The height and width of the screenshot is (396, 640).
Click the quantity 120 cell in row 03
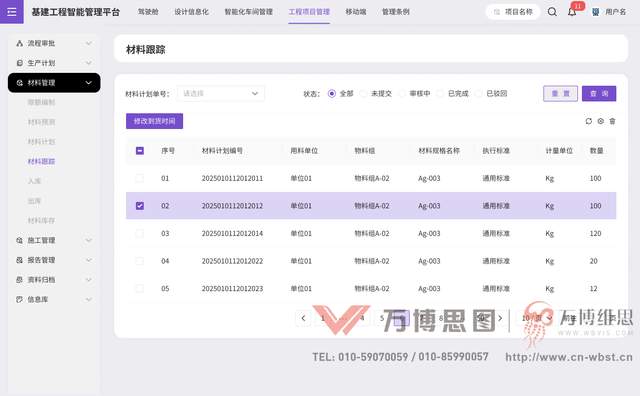tap(596, 234)
